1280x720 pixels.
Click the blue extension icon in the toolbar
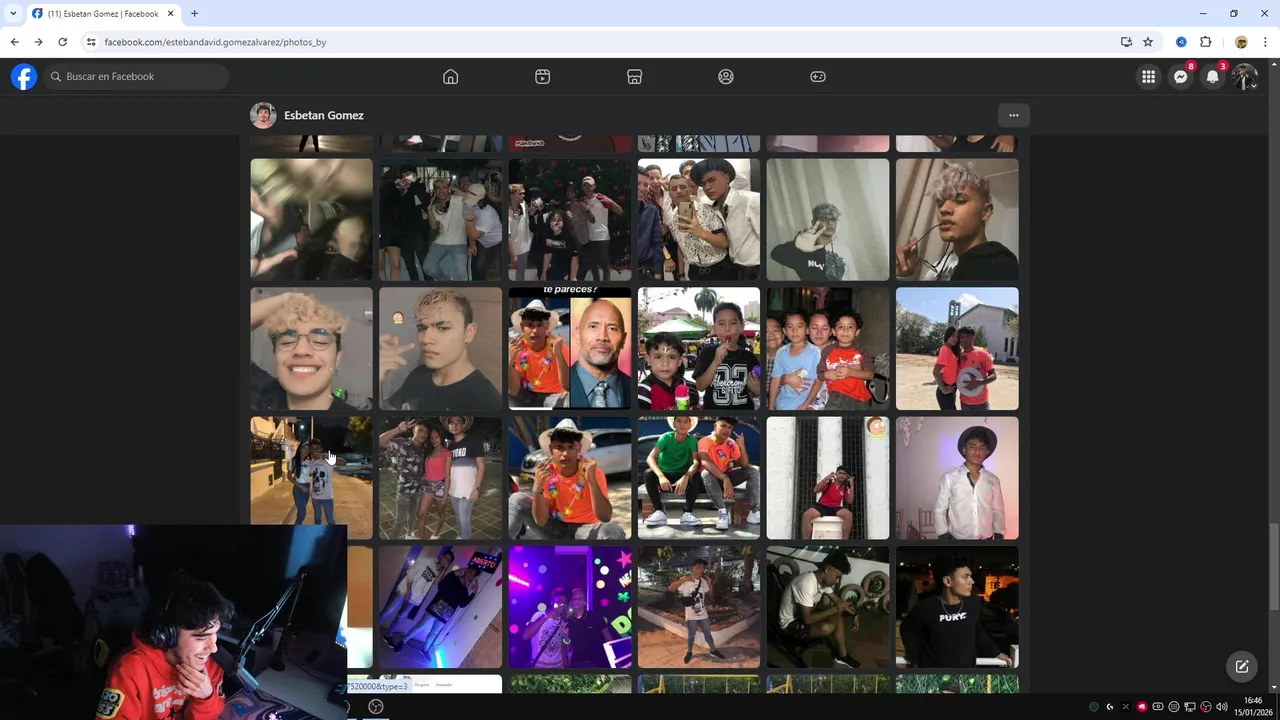(x=1181, y=42)
